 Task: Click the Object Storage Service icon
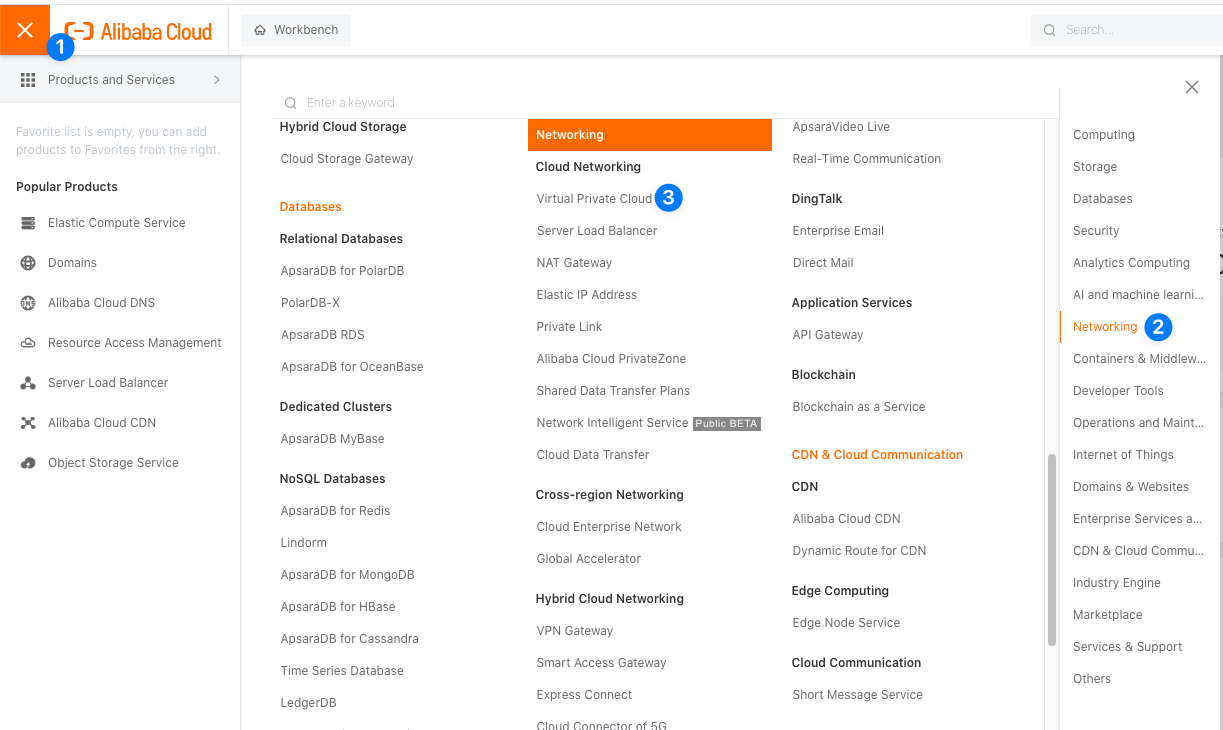click(28, 463)
